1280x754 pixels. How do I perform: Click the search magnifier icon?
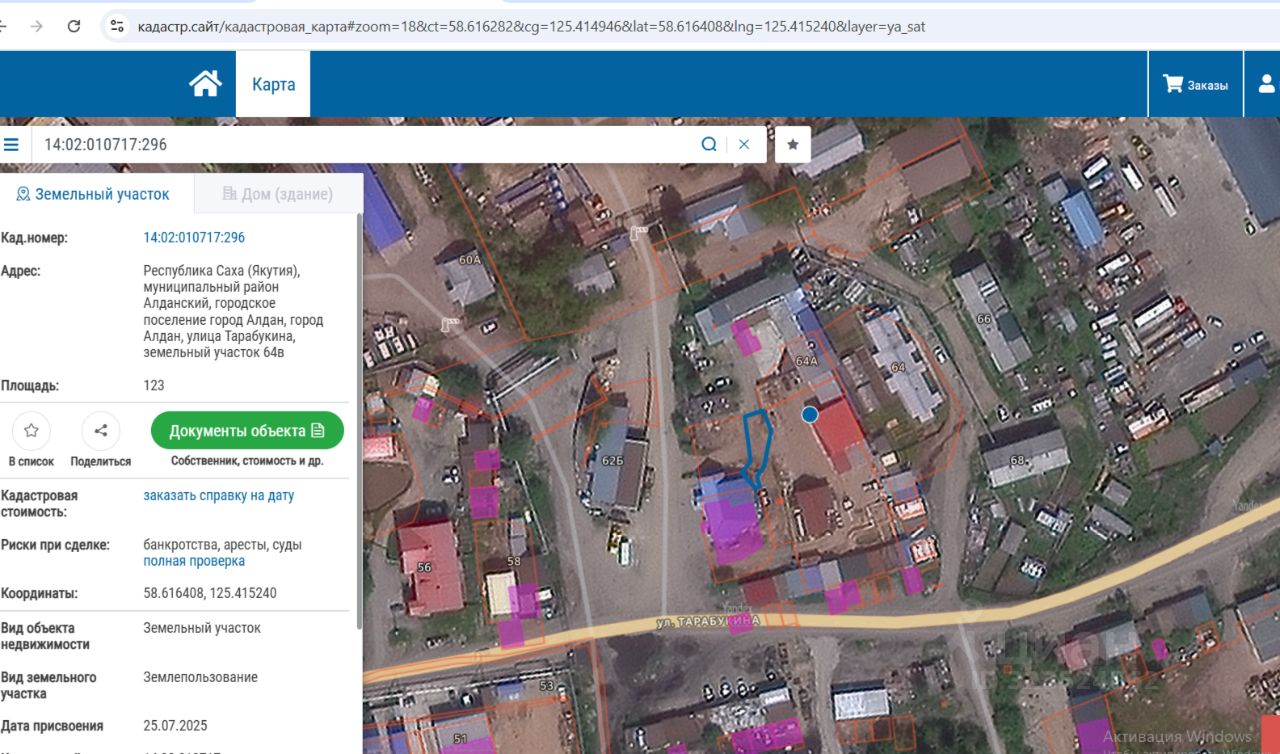[709, 145]
